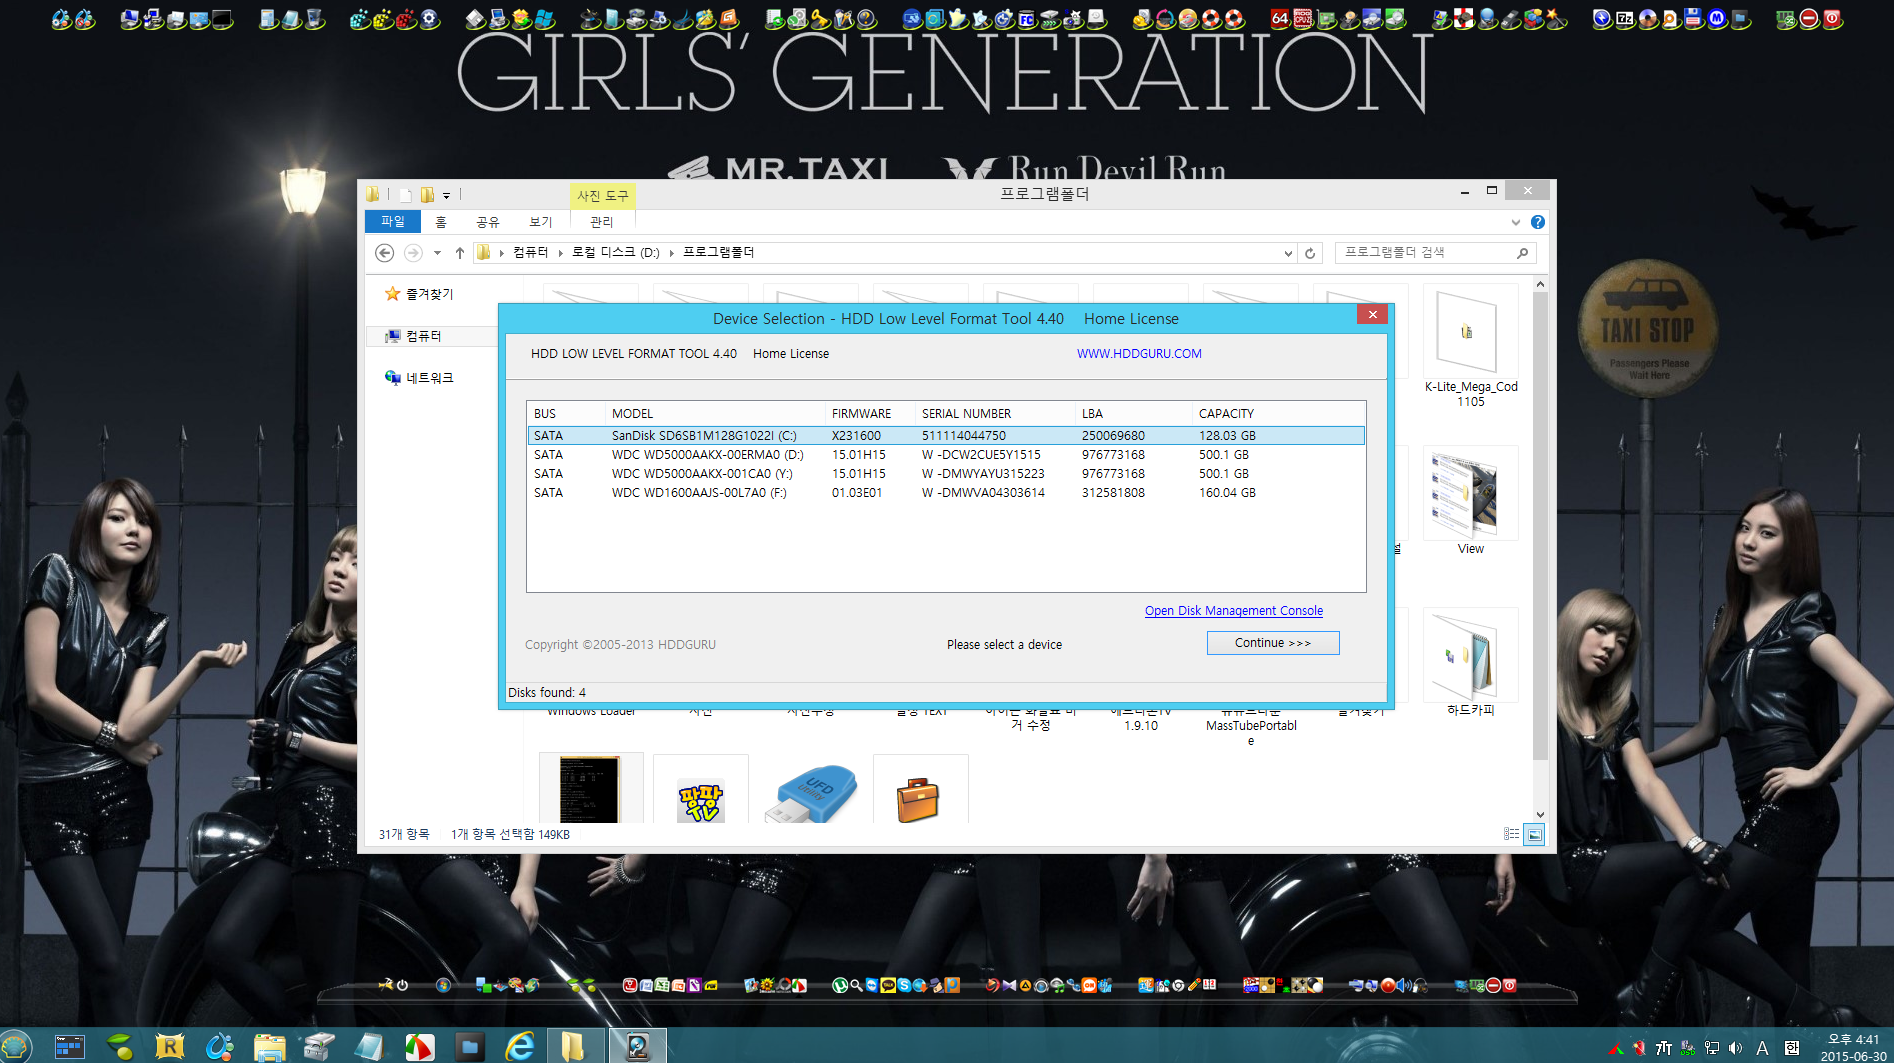Select the View folder thumbnail

[1470, 501]
